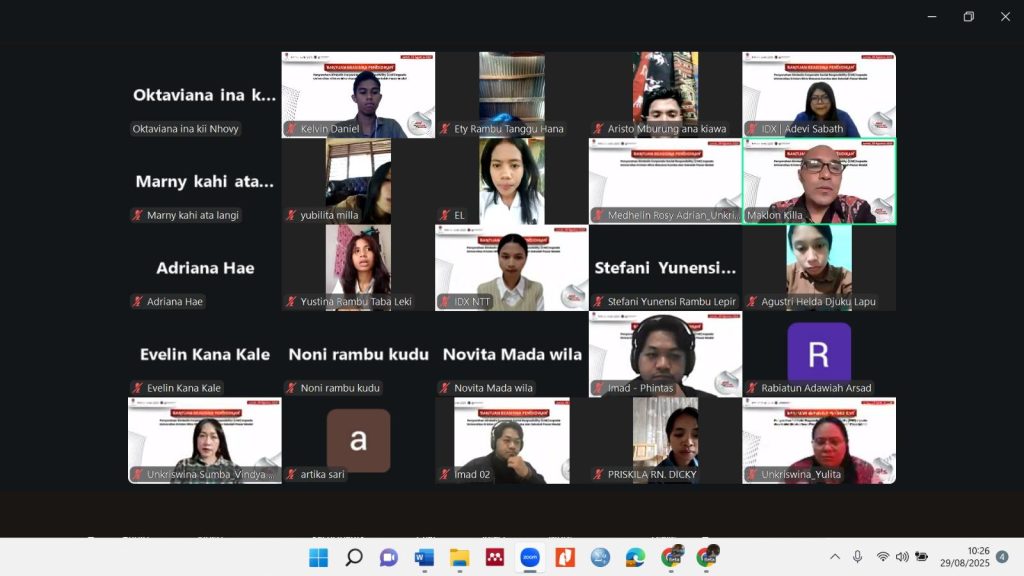
Task: Launch Microsoft Word from the taskbar
Action: [x=424, y=557]
